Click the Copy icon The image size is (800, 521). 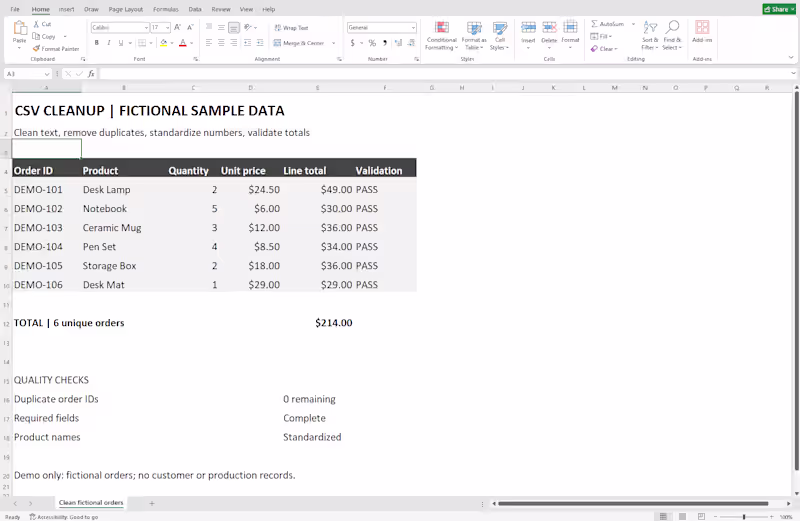coord(36,36)
